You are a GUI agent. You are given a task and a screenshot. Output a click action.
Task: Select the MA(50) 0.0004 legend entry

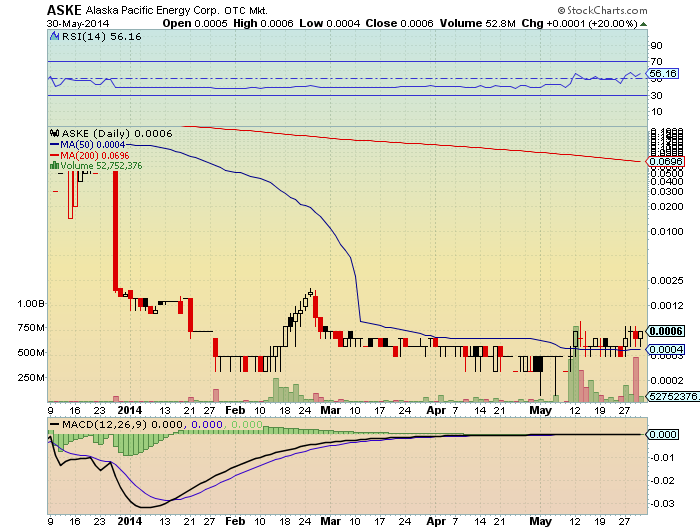coord(93,145)
